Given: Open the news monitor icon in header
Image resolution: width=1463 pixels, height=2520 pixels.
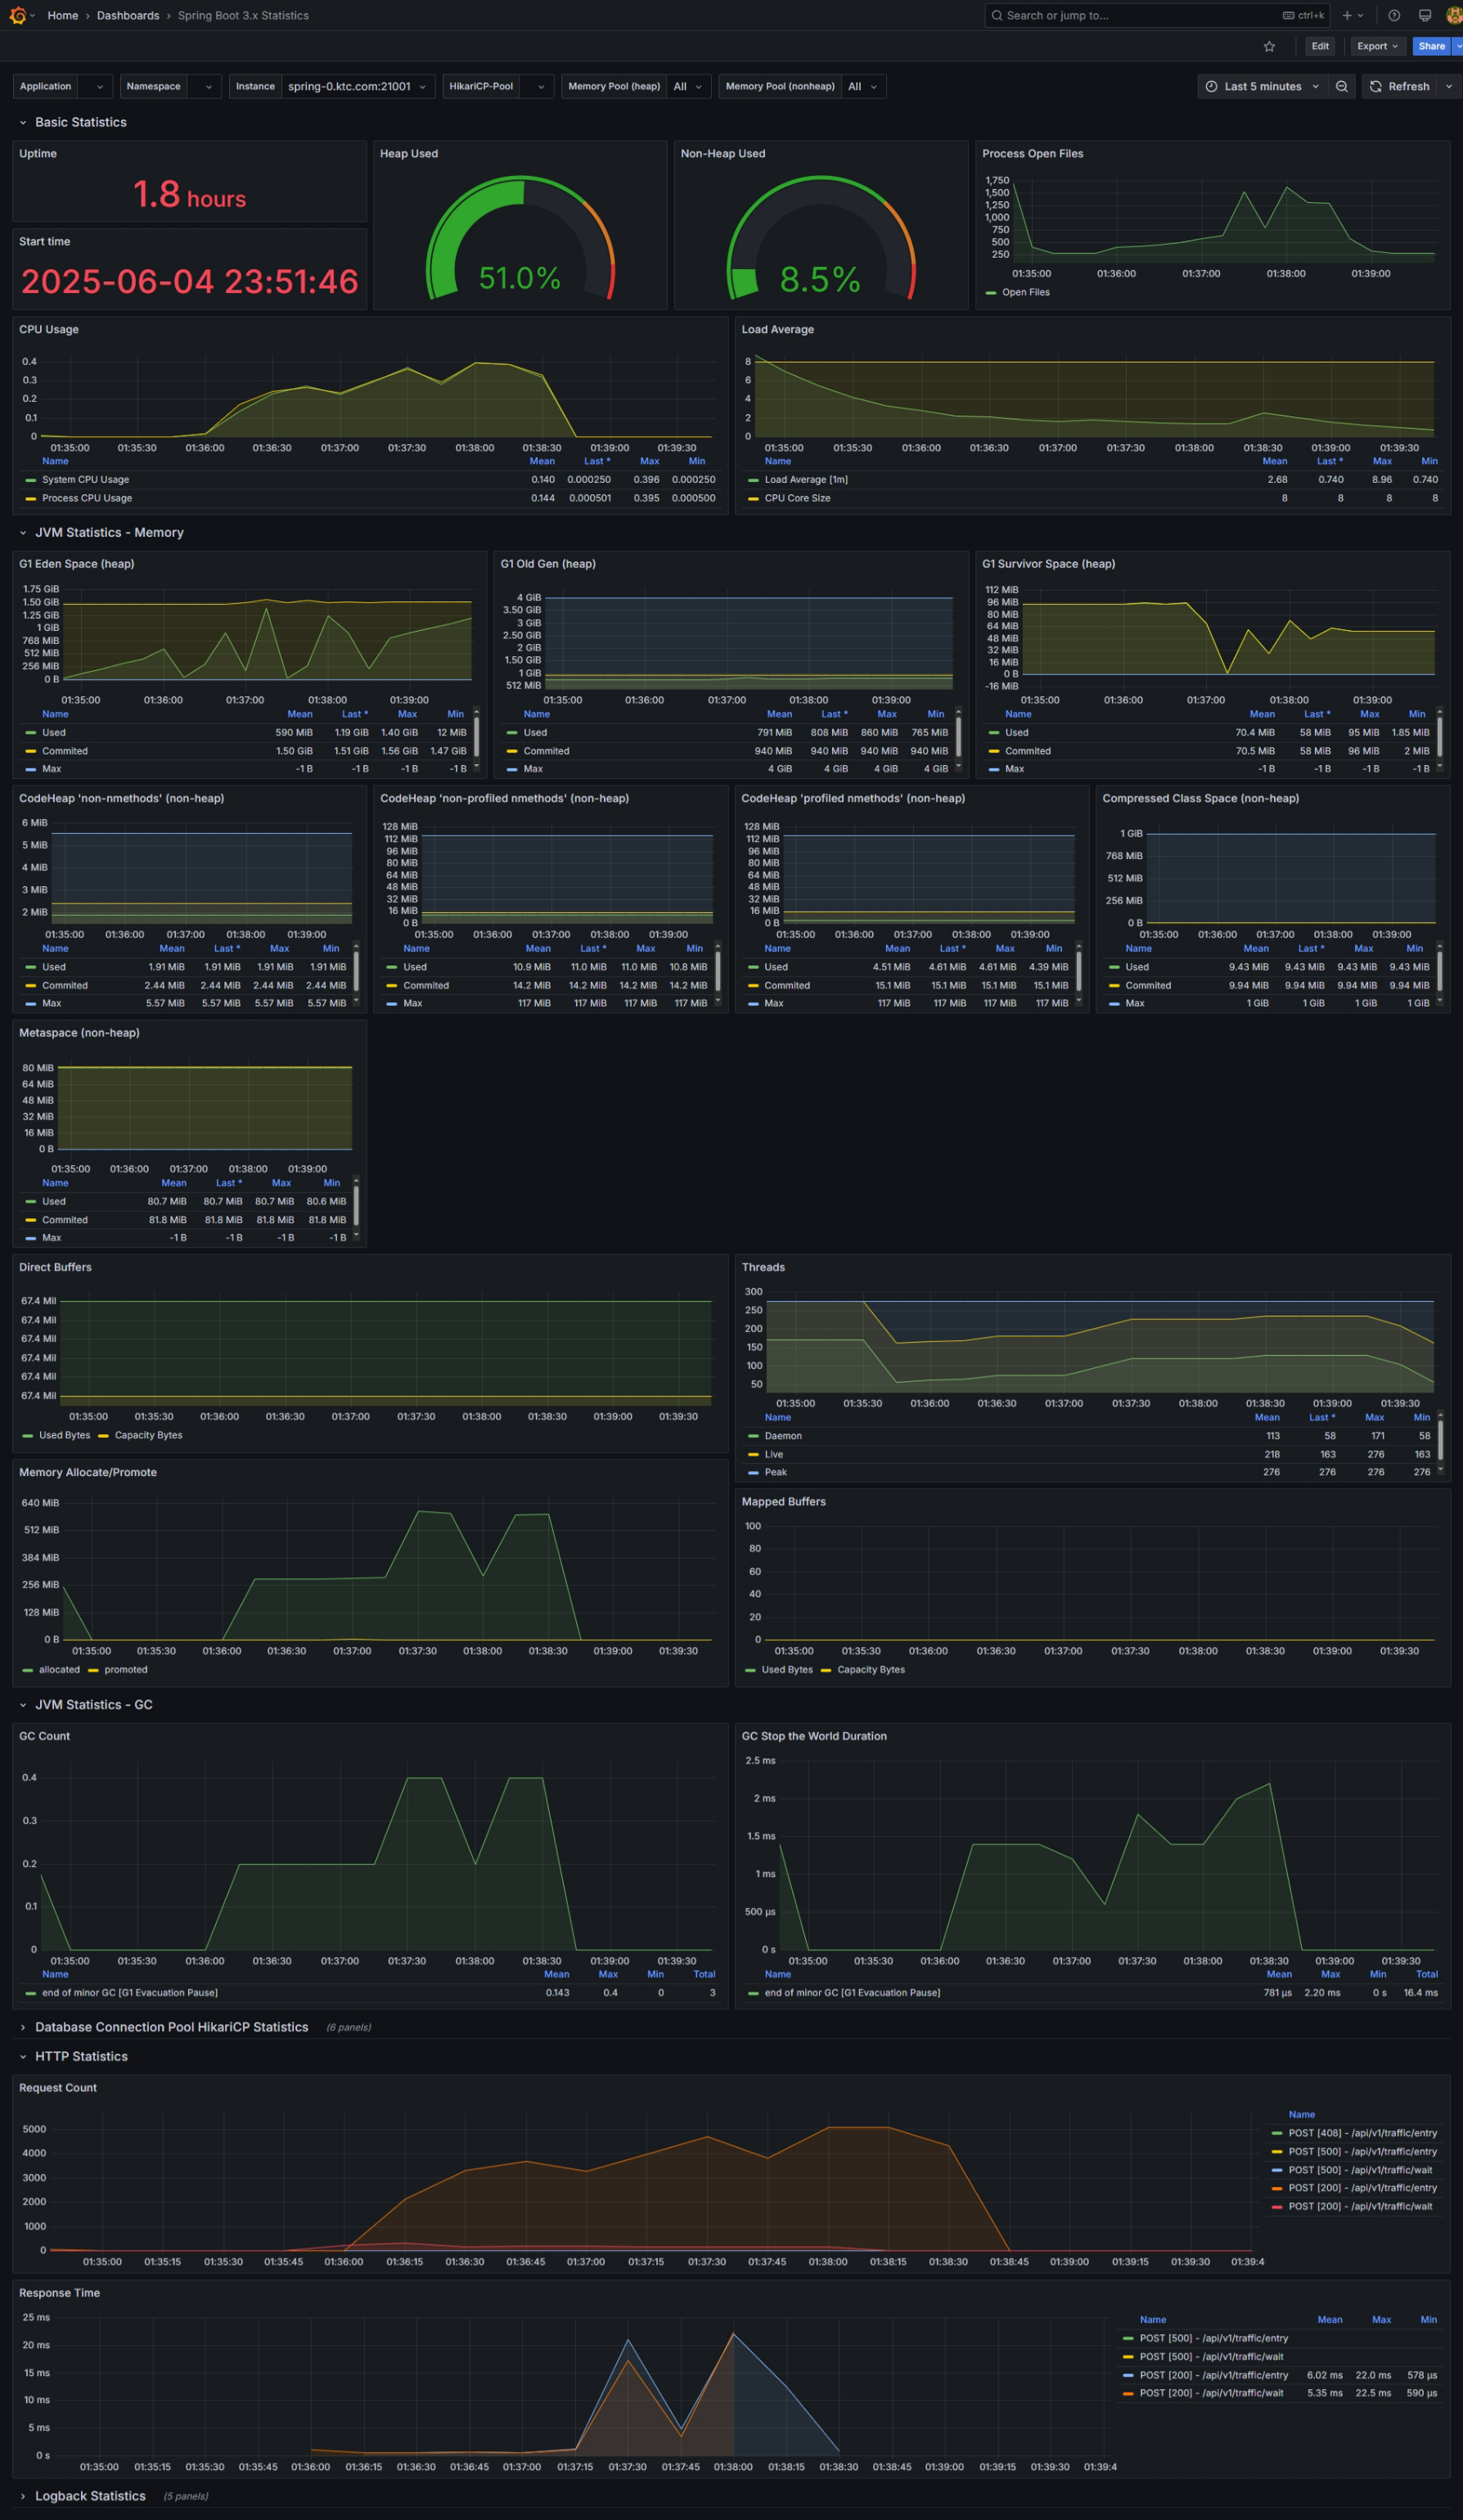Looking at the screenshot, I should (1425, 15).
